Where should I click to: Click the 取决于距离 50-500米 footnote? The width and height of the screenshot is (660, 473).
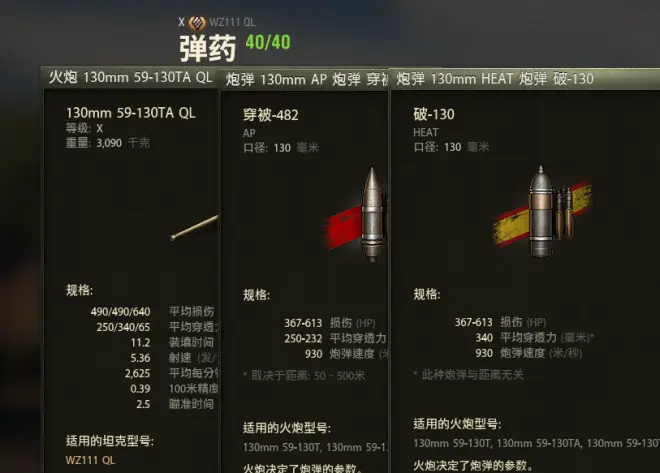(305, 375)
